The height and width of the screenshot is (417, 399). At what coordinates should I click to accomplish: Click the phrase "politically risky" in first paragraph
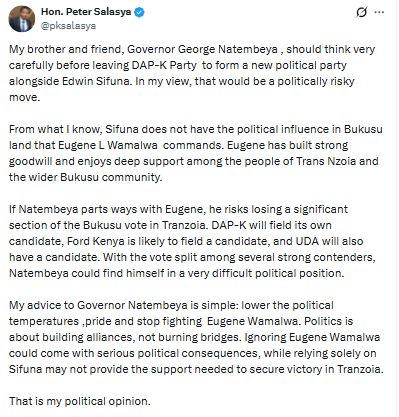click(x=316, y=81)
